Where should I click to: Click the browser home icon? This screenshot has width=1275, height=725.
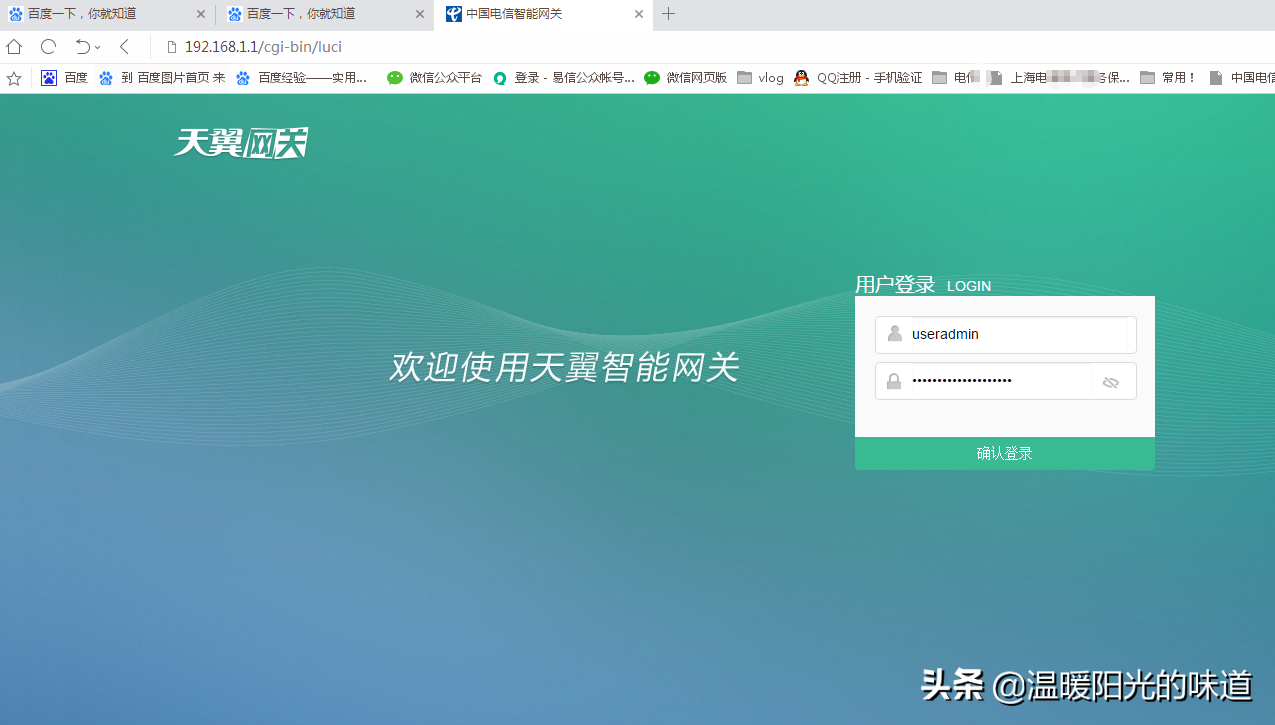(14, 47)
